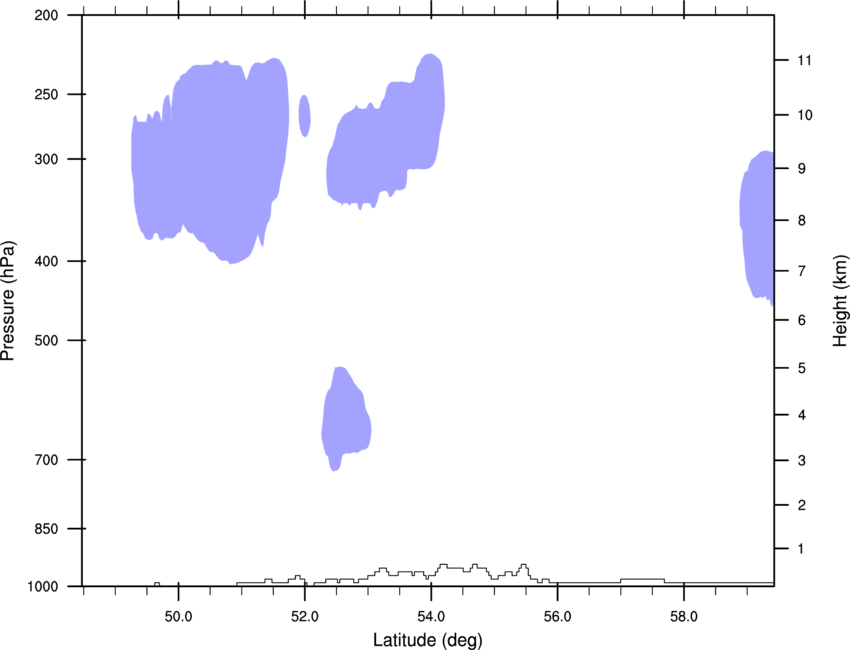Screen dimensions: 850x650
Task: Select the 250 pressure axis label
Action: [x=47, y=94]
